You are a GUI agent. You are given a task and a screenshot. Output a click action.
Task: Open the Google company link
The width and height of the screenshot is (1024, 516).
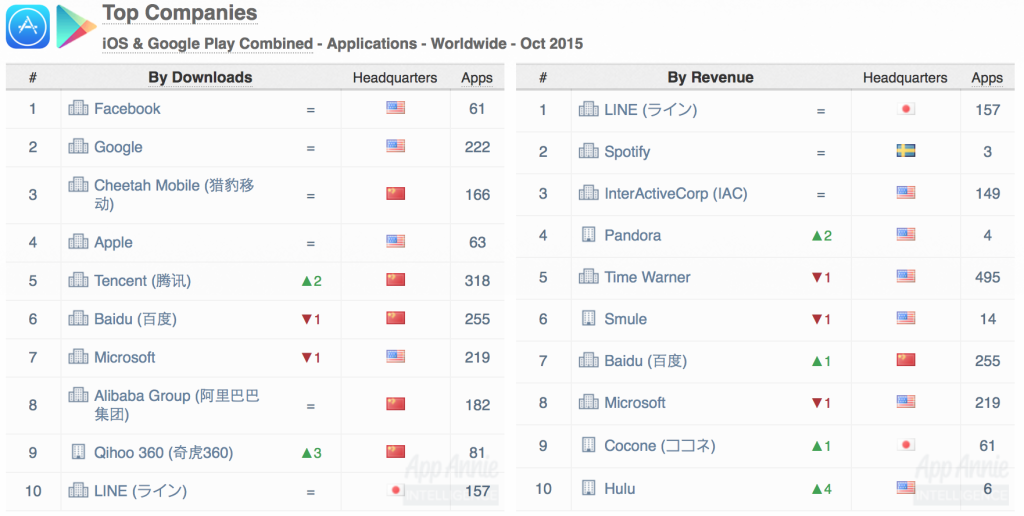coord(118,147)
